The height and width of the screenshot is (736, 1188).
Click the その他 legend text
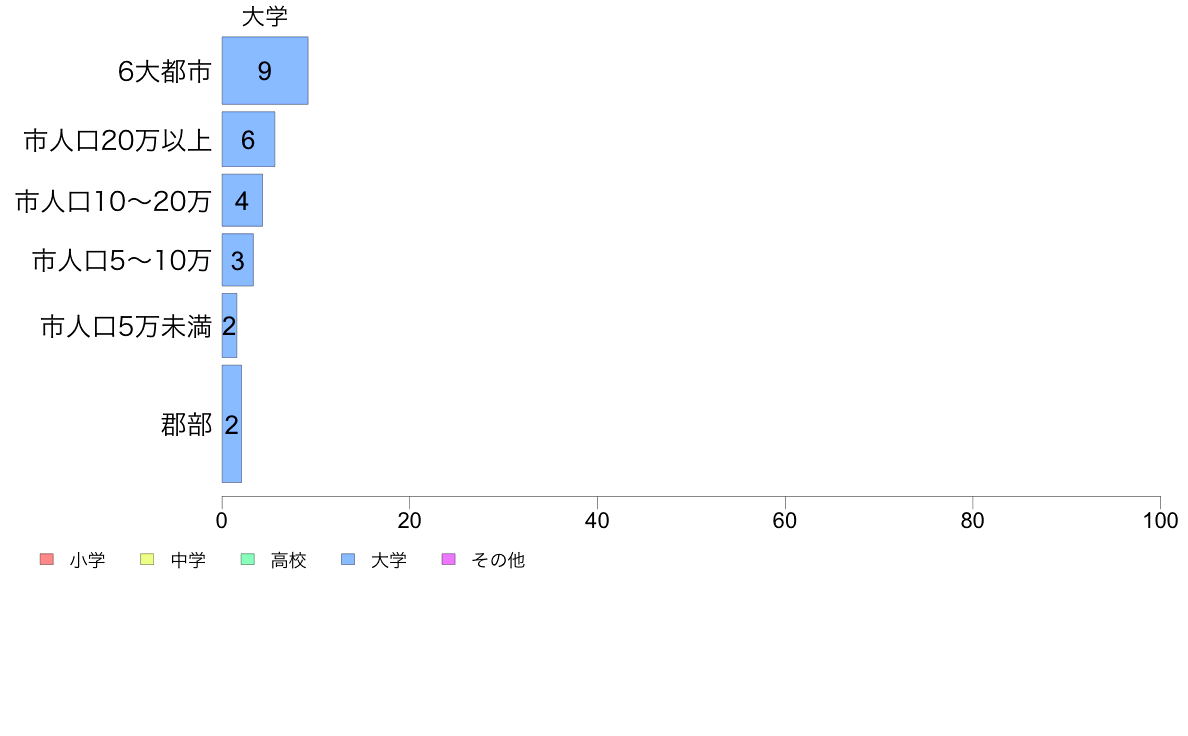click(498, 560)
